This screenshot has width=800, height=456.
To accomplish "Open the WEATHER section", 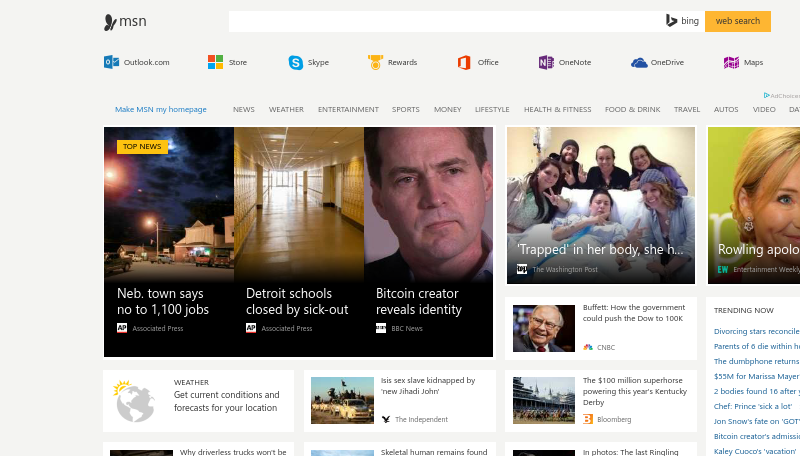I will [286, 109].
